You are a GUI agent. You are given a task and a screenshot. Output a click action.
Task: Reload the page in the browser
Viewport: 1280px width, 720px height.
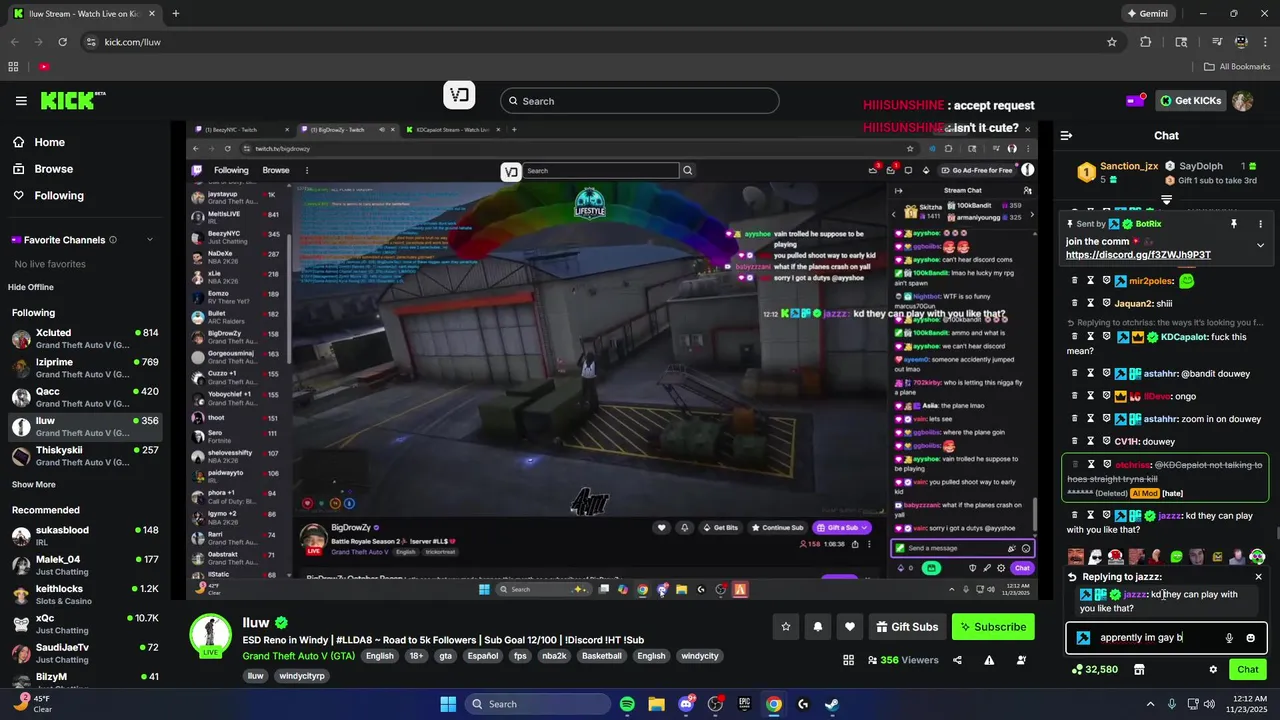click(62, 42)
